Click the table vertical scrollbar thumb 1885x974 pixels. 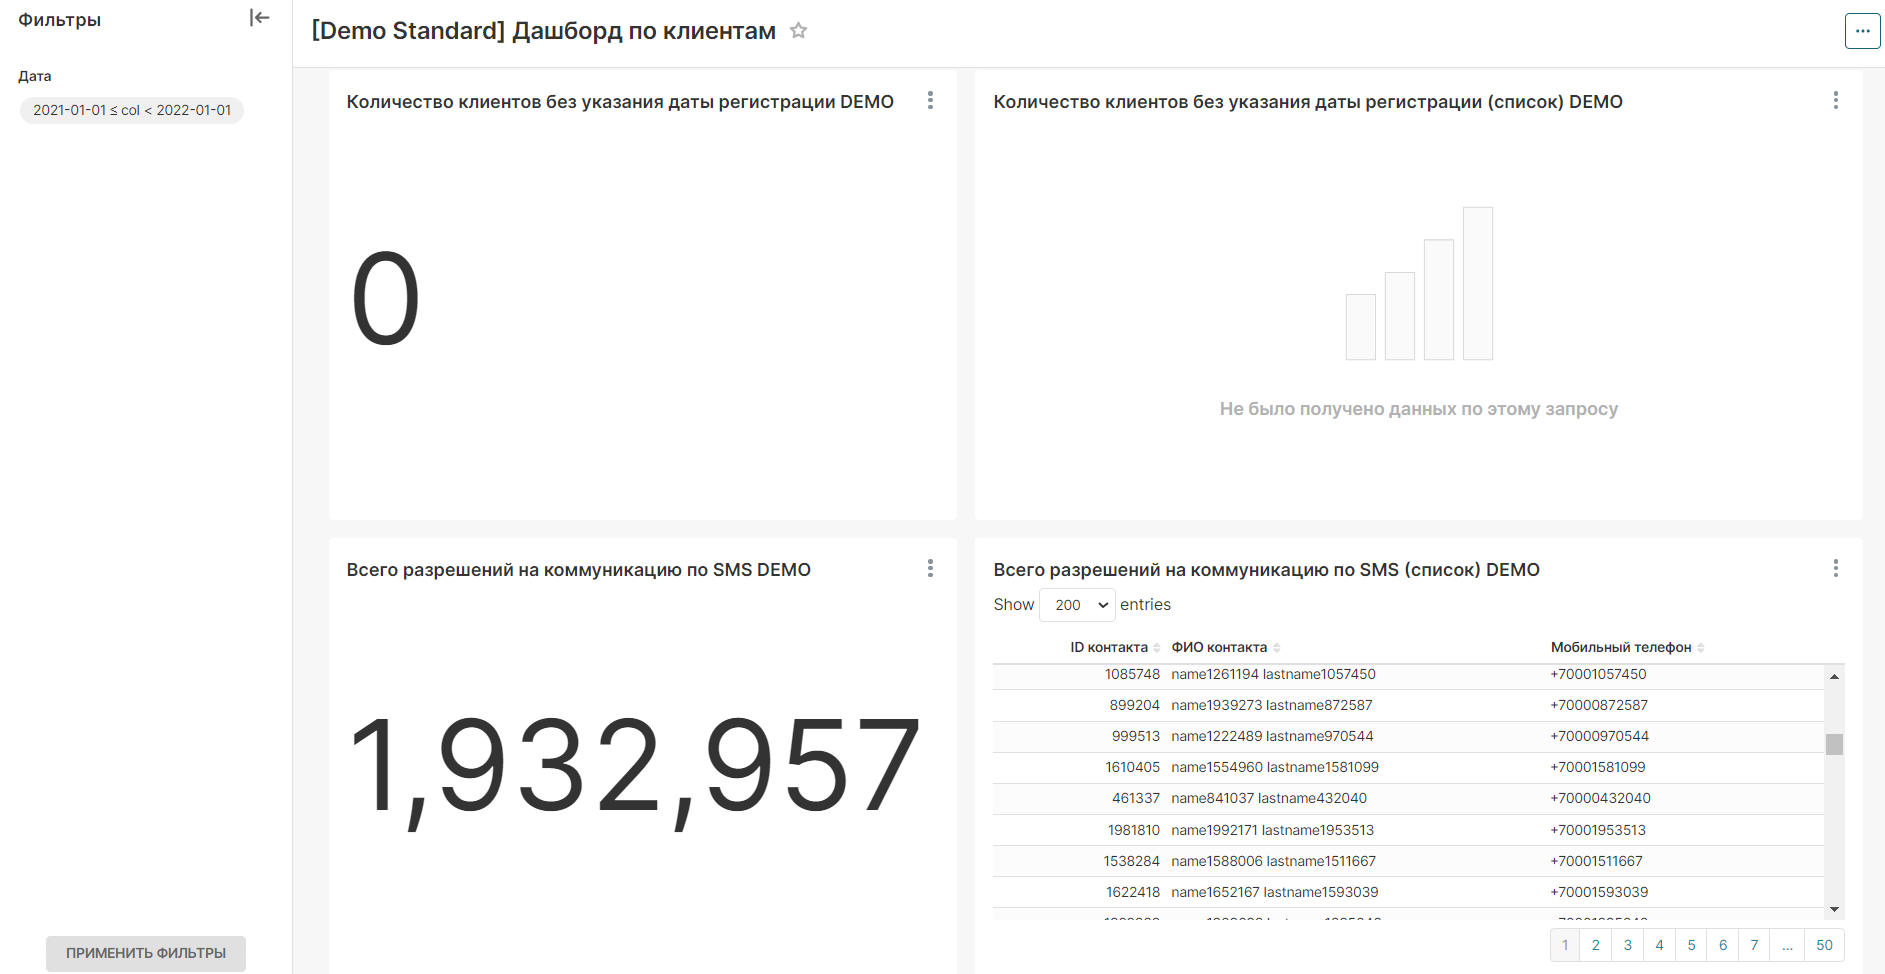(1834, 744)
